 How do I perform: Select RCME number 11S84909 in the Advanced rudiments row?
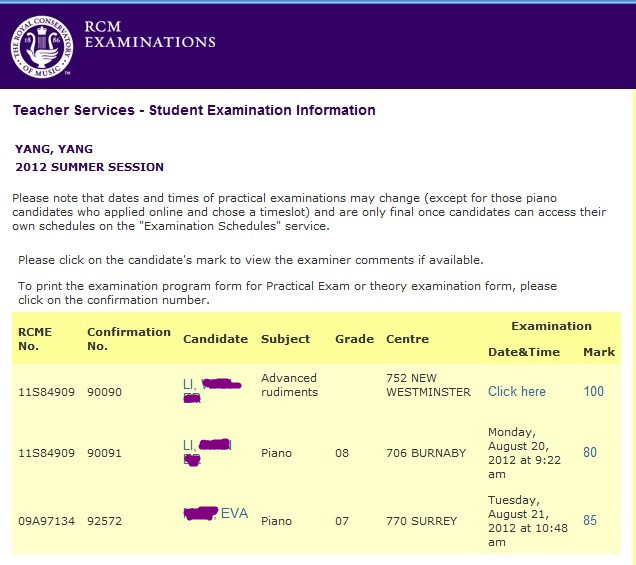tap(47, 392)
